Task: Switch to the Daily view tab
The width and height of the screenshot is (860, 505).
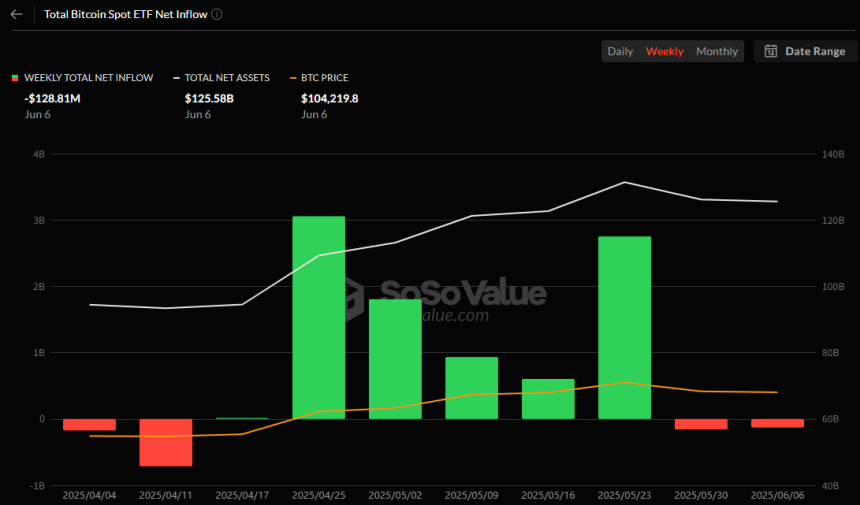Action: (620, 51)
